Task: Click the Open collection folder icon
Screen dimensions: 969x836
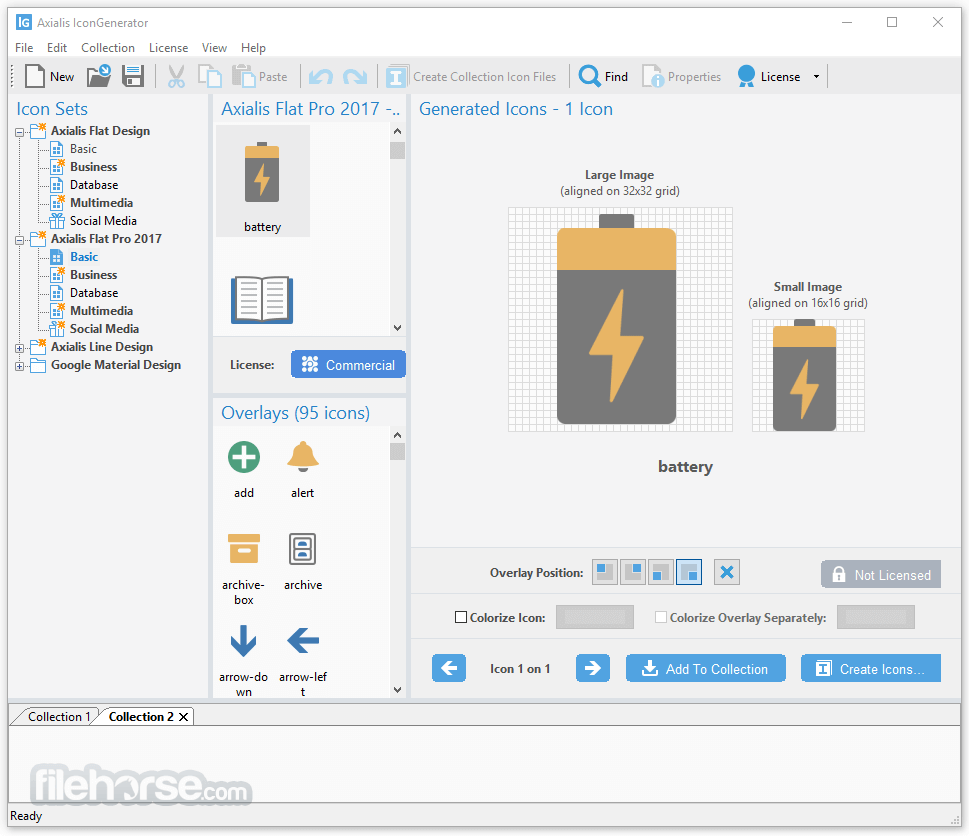Action: coord(98,76)
